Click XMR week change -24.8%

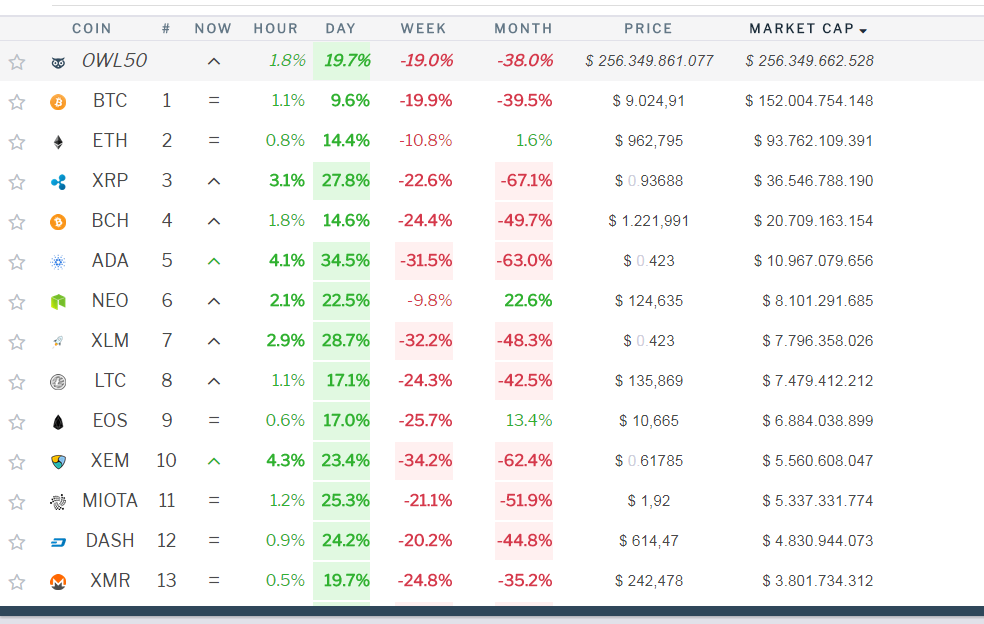tap(425, 581)
